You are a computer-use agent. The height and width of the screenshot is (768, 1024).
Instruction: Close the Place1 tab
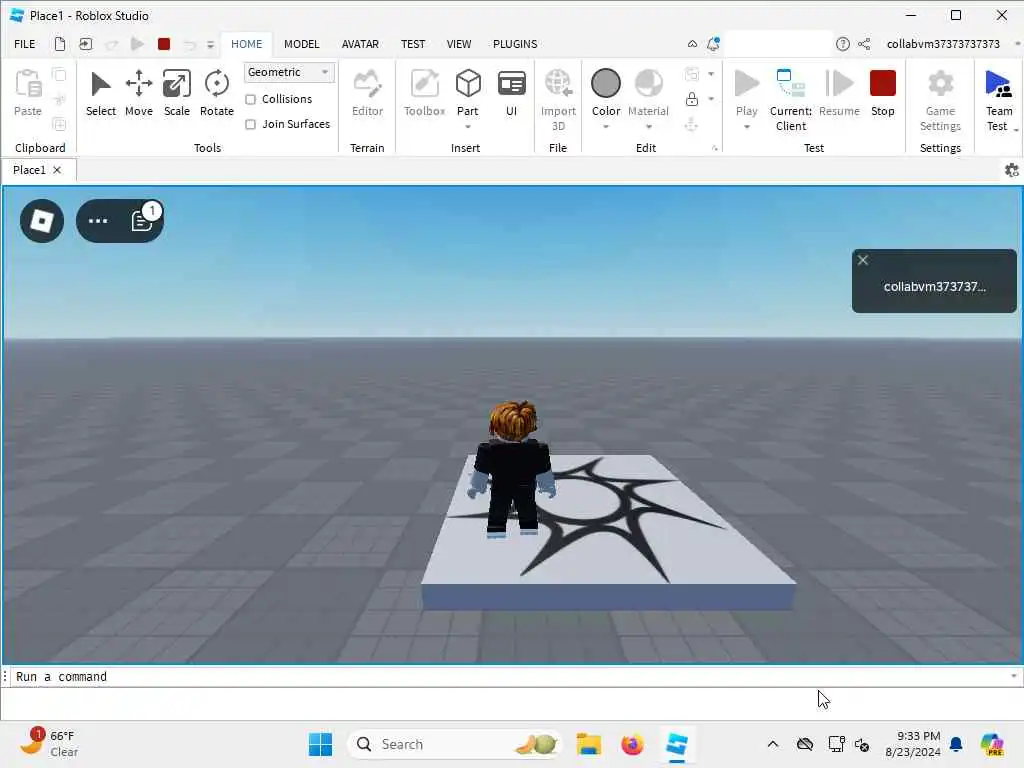tap(57, 170)
